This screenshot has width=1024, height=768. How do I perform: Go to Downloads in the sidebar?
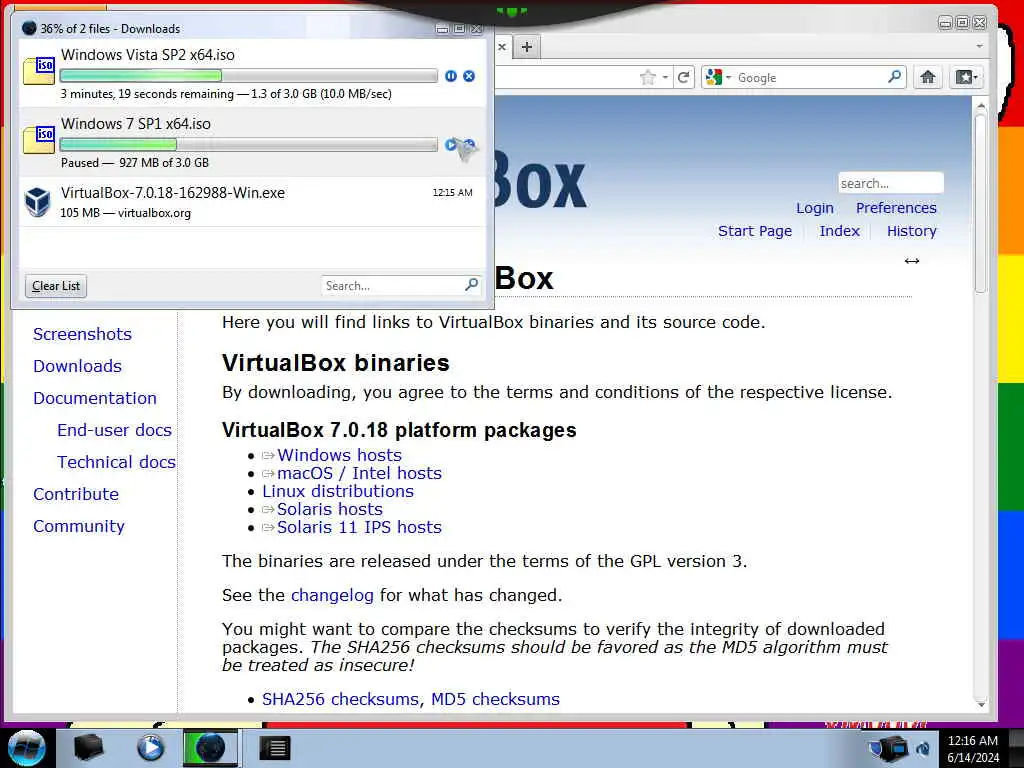tap(77, 366)
